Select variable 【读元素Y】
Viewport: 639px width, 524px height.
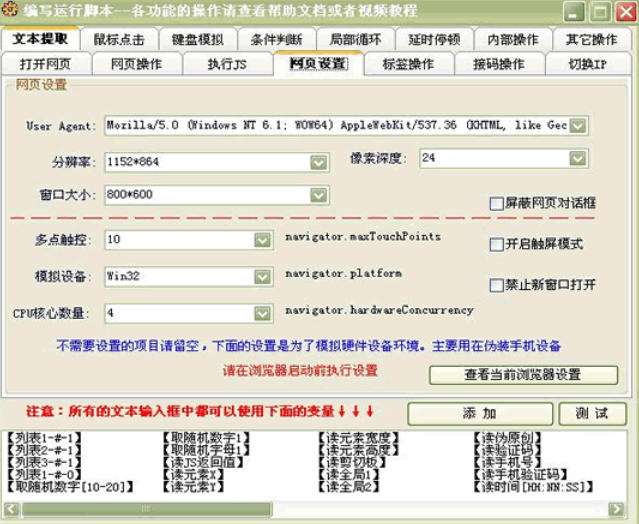193,487
